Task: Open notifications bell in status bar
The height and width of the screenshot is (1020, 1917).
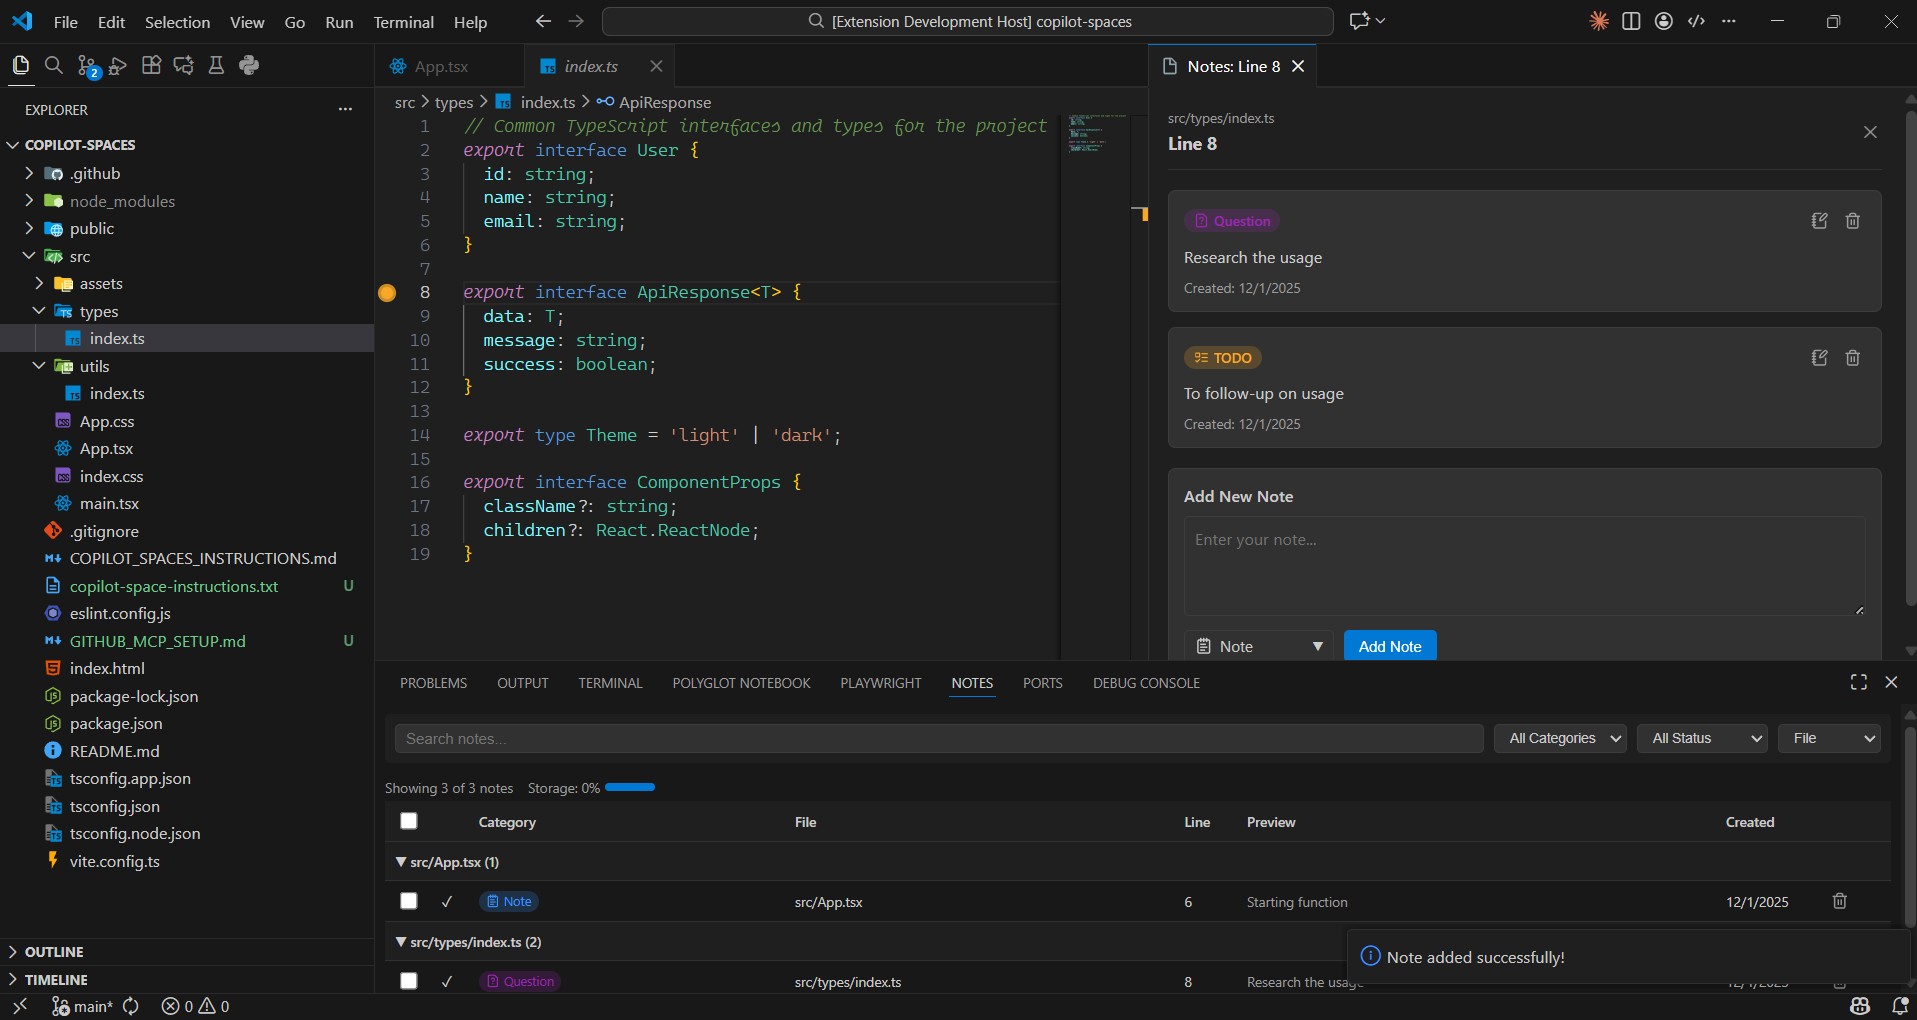Action: pyautogui.click(x=1900, y=1006)
